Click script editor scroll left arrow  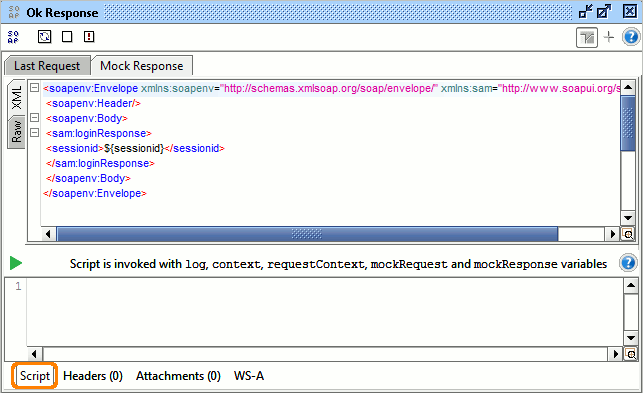click(x=34, y=354)
